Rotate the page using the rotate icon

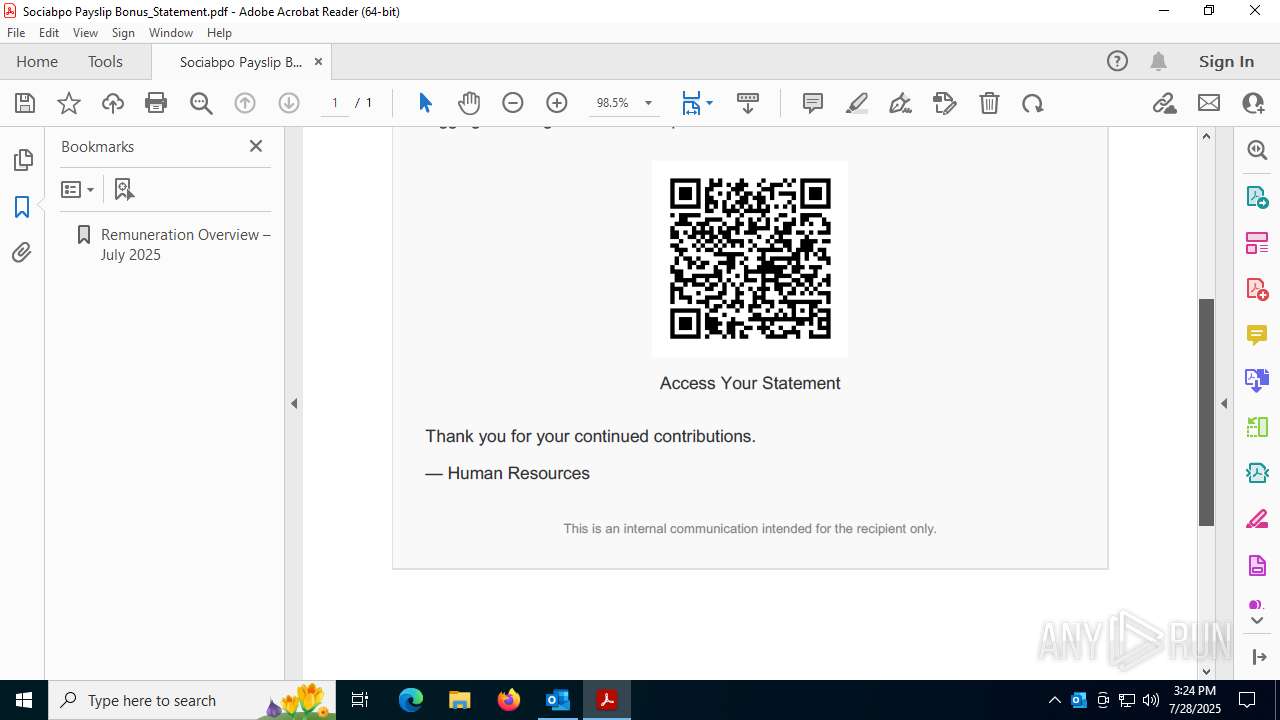(1033, 103)
